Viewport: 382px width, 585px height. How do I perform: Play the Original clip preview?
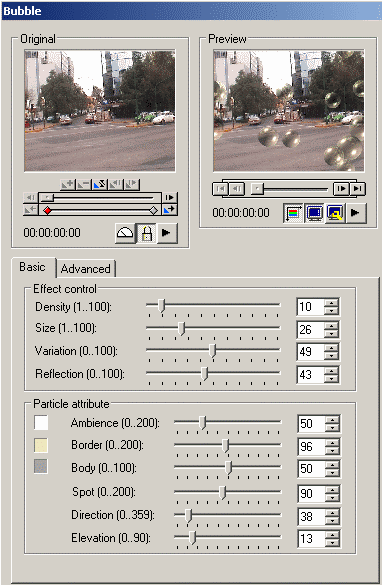point(167,233)
